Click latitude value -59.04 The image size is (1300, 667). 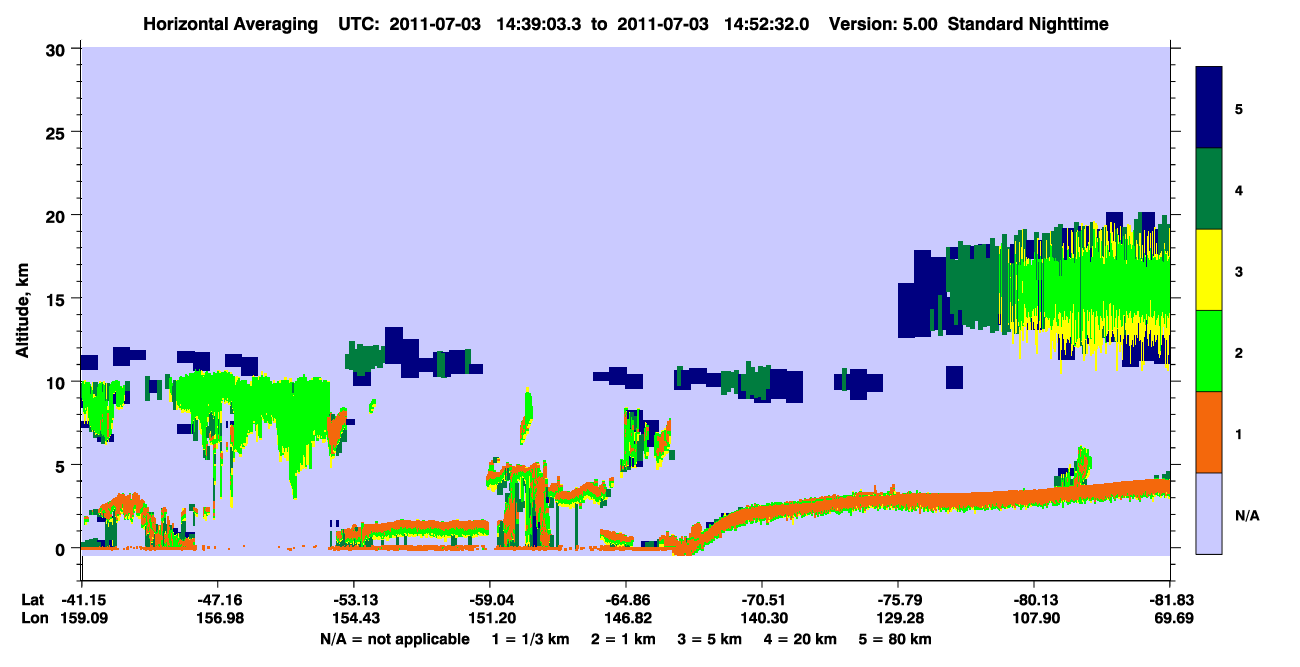click(x=489, y=599)
